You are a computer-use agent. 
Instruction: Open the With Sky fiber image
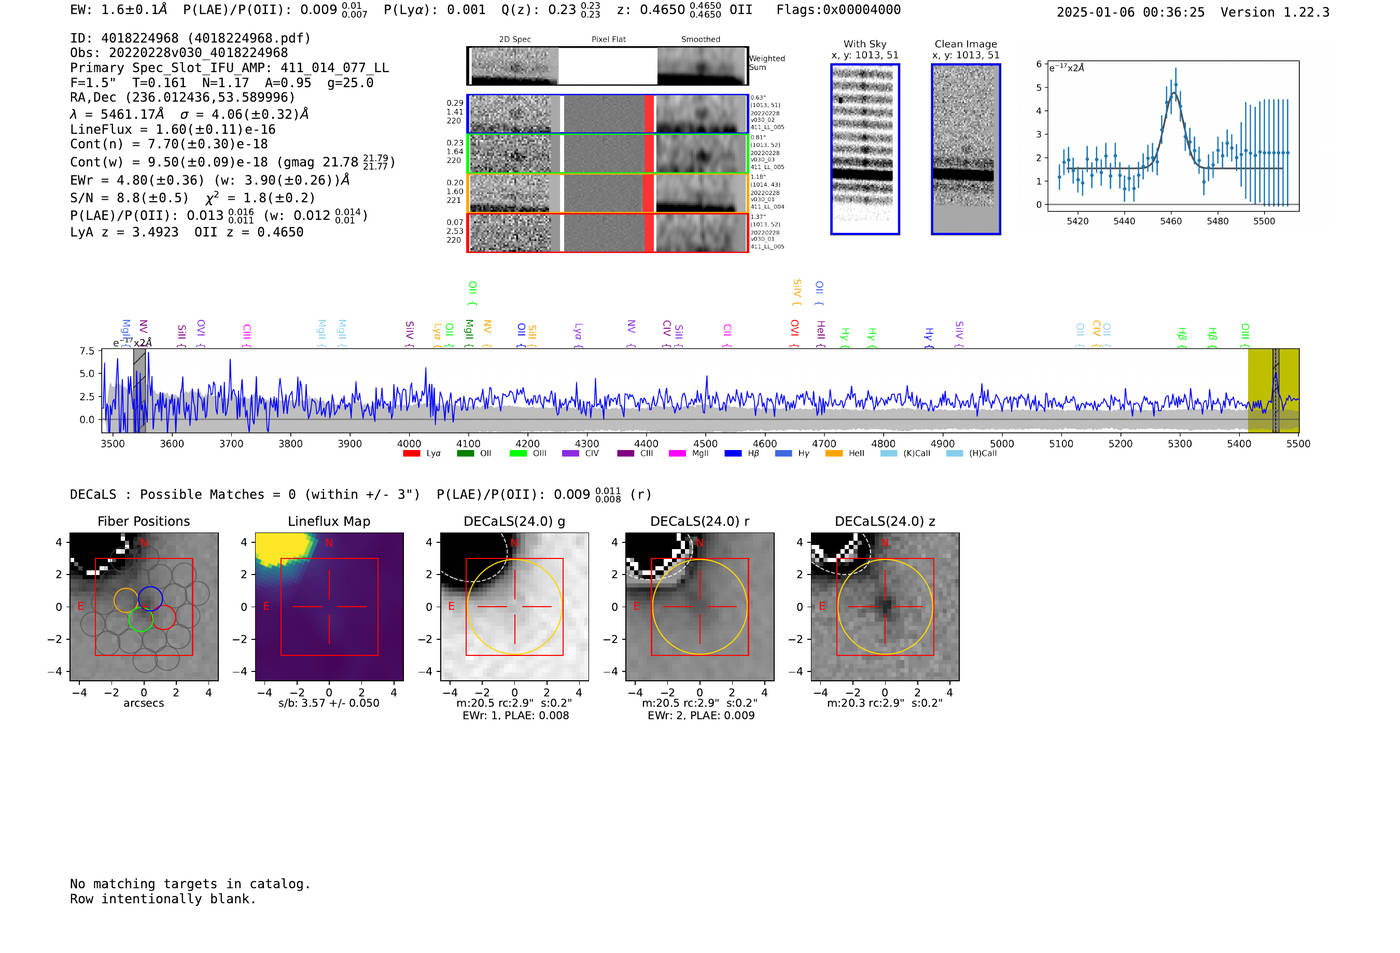[865, 149]
